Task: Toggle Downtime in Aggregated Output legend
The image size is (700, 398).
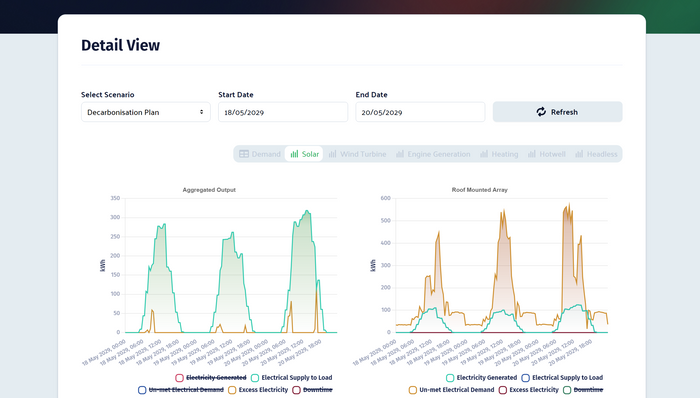Action: tap(312, 390)
